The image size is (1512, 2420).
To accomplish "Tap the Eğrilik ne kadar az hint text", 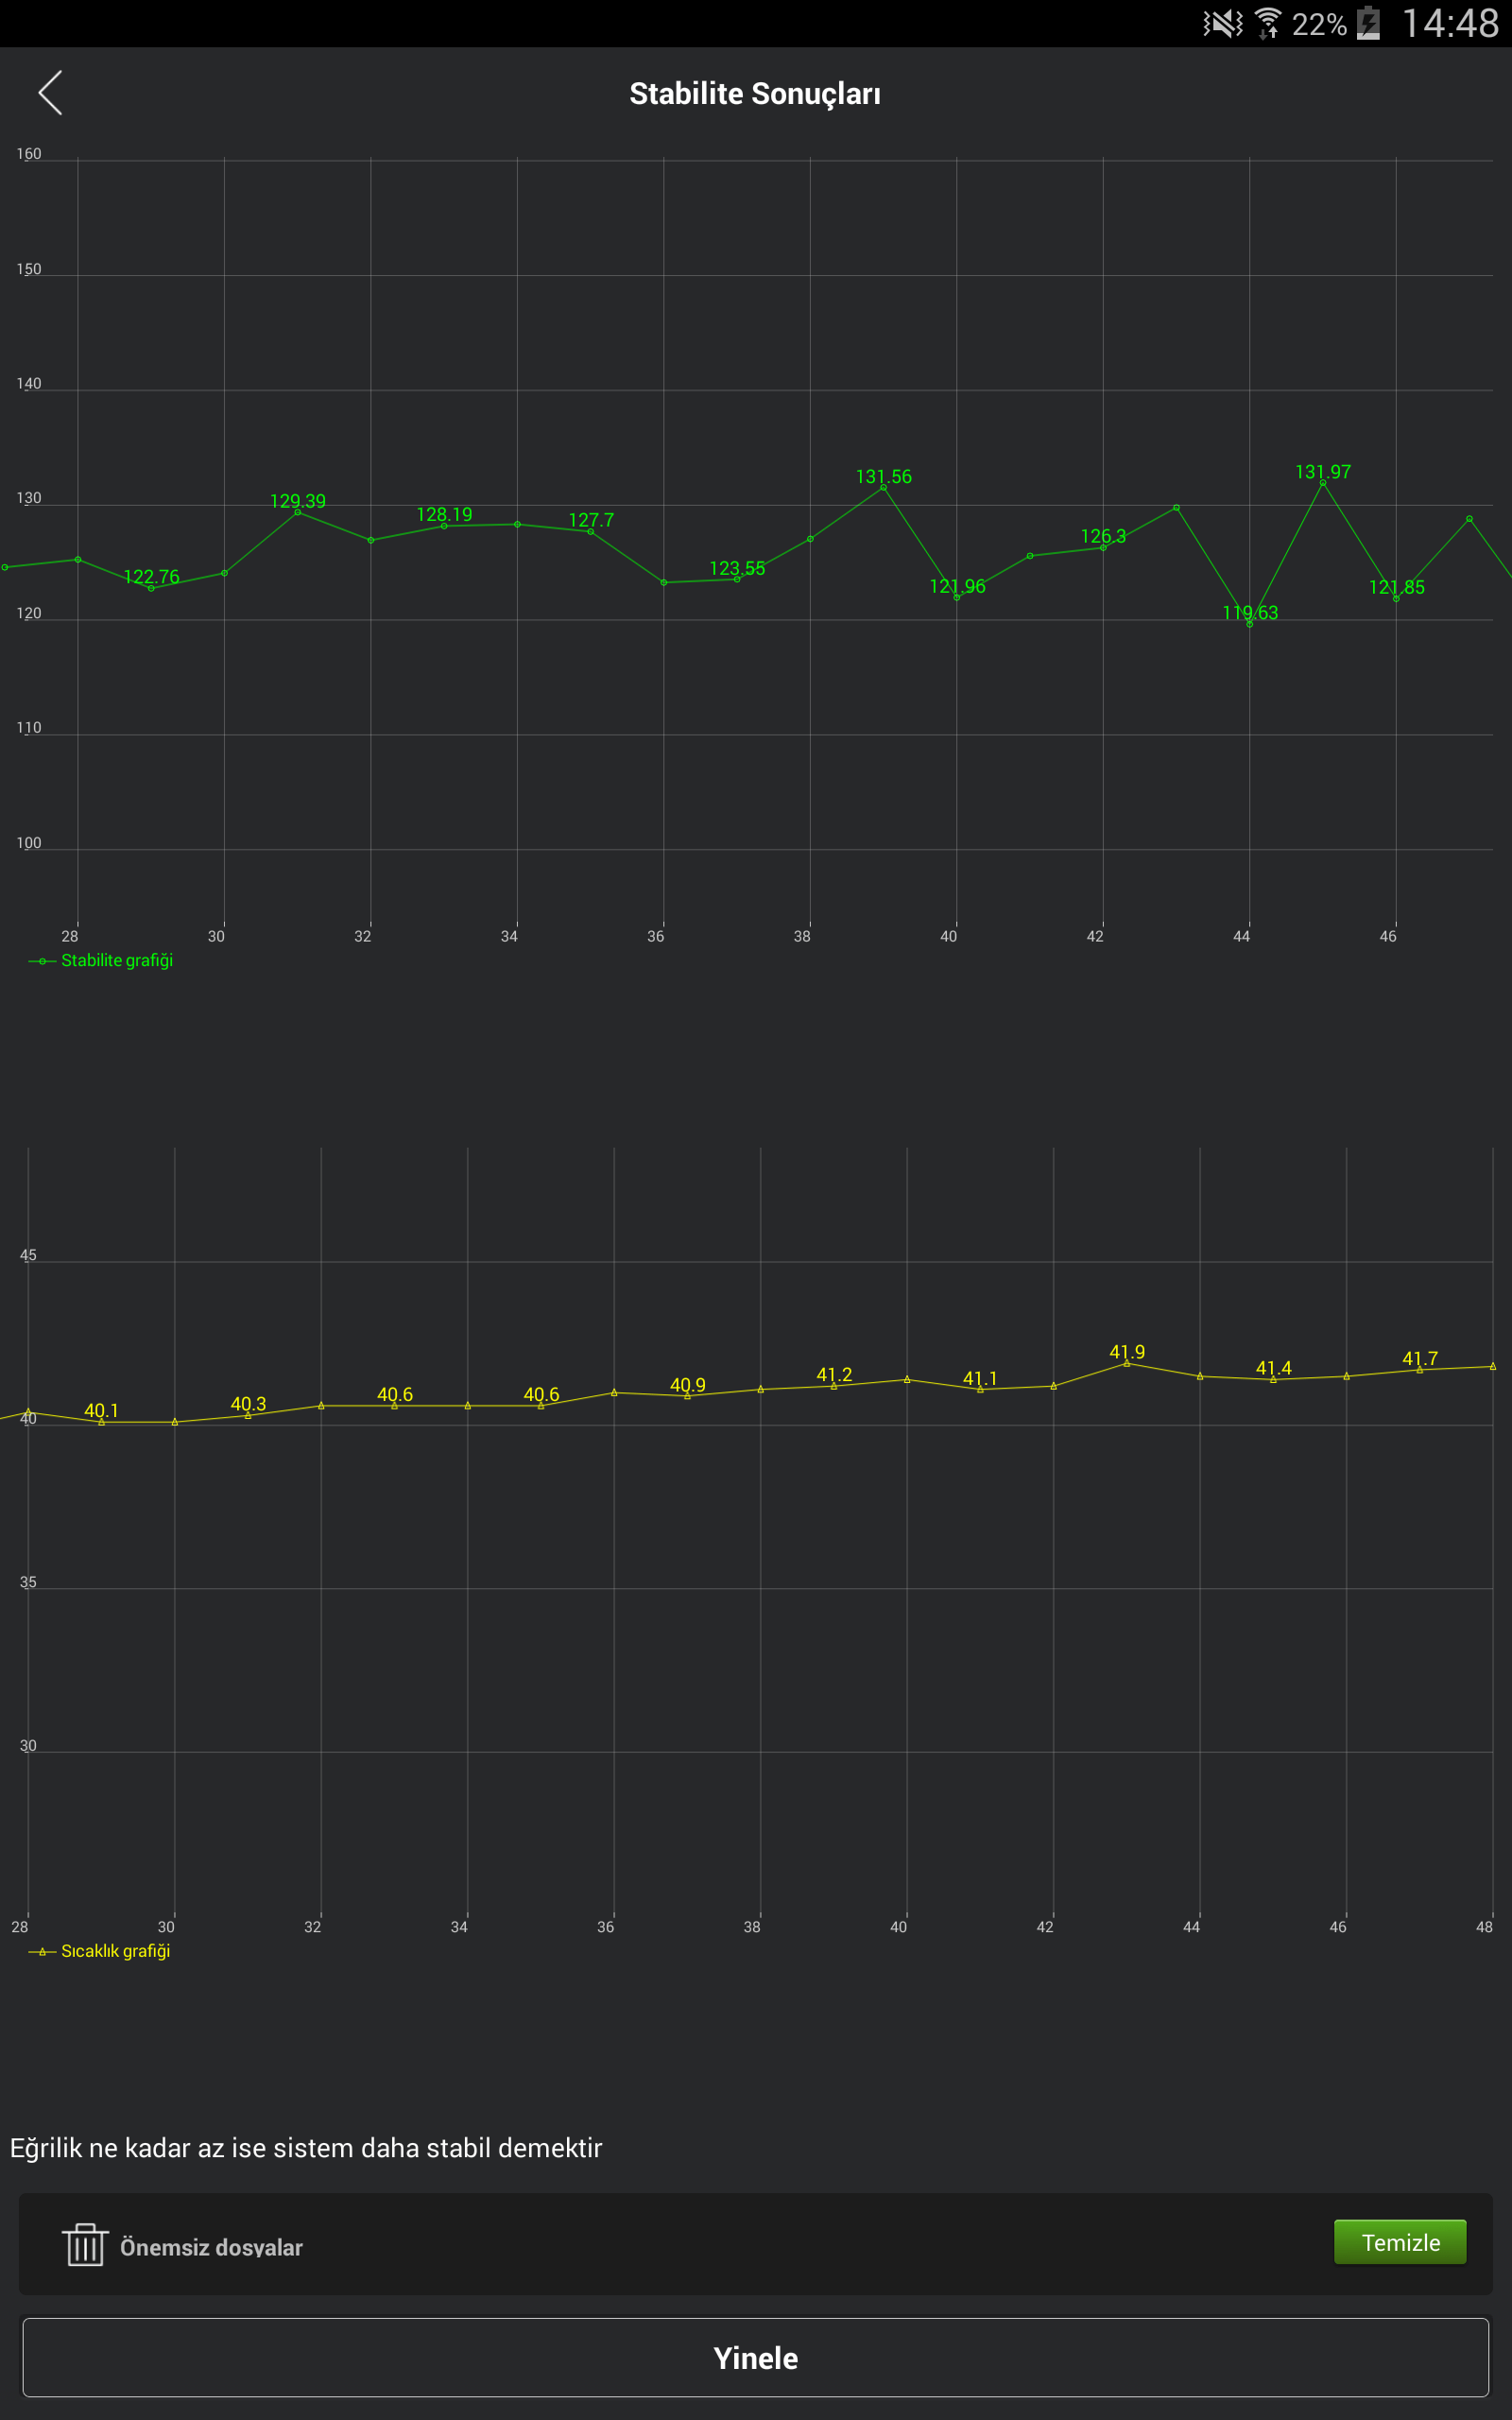I will [306, 2148].
